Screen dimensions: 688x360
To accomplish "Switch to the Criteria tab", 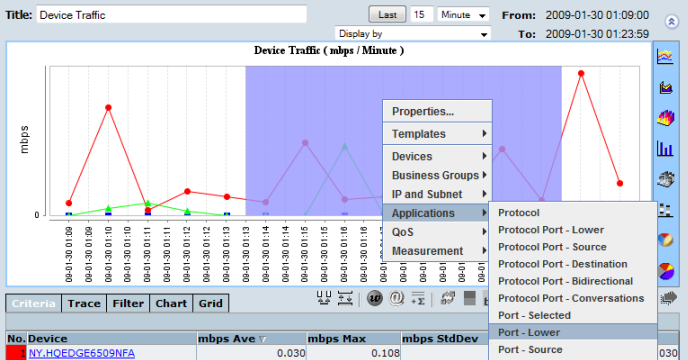I will pos(33,303).
